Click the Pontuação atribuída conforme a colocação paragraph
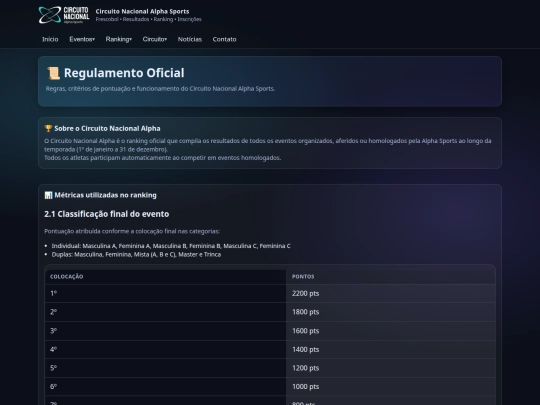The image size is (540, 405). 132,231
